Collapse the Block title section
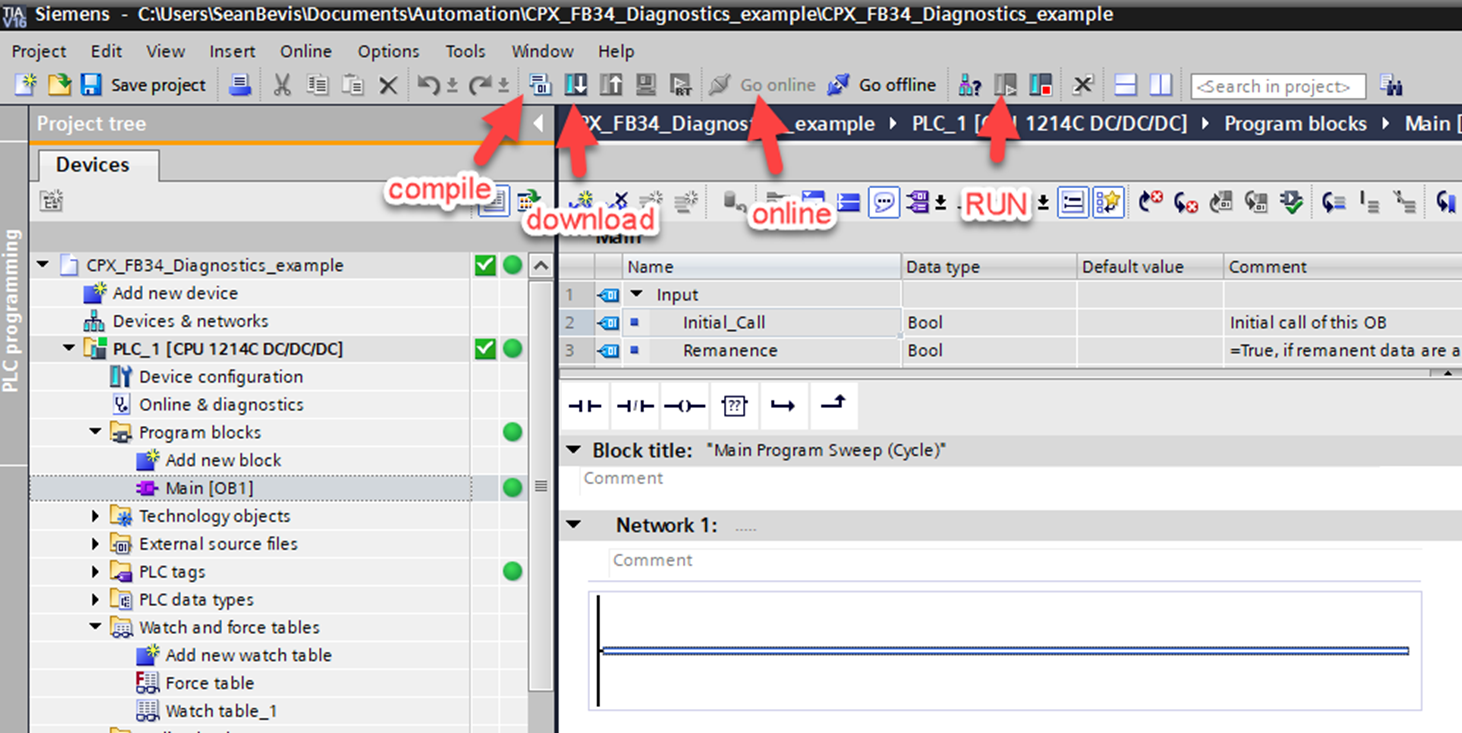Screen dimensions: 1462x733 coord(573,450)
